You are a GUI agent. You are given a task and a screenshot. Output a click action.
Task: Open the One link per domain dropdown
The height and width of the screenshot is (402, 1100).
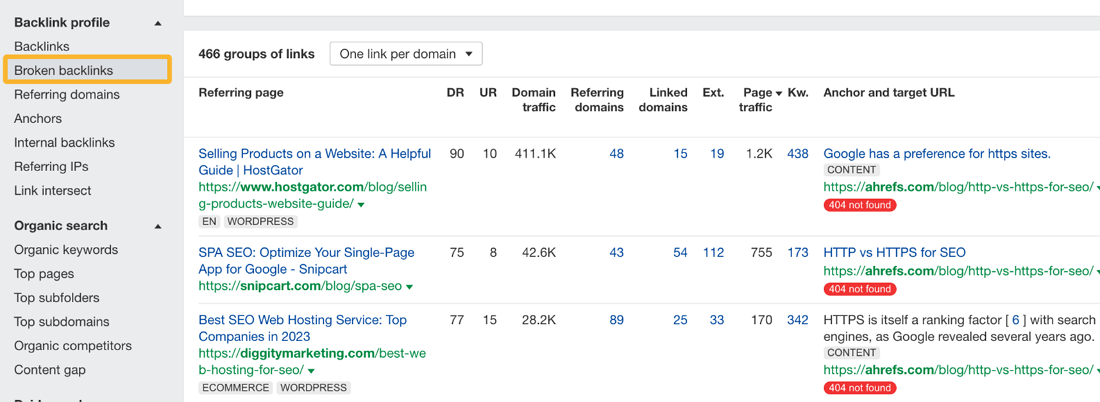click(x=406, y=54)
